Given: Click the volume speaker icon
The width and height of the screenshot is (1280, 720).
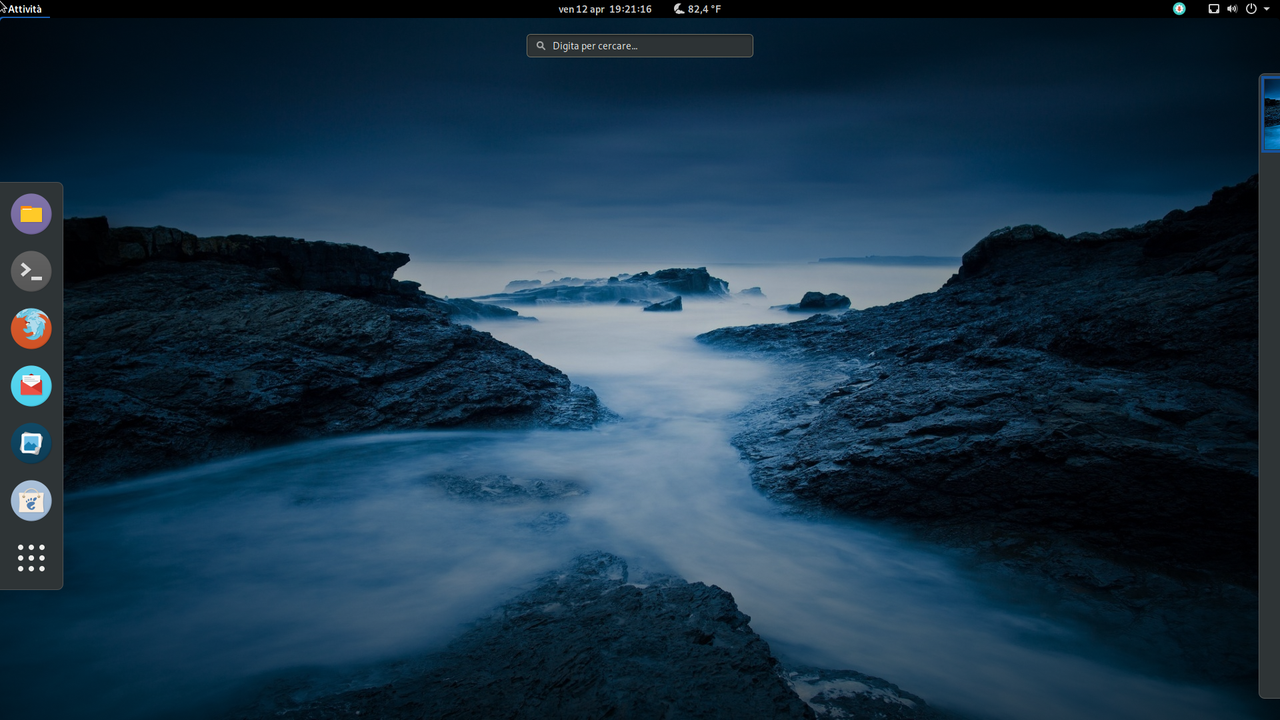Looking at the screenshot, I should (x=1232, y=9).
